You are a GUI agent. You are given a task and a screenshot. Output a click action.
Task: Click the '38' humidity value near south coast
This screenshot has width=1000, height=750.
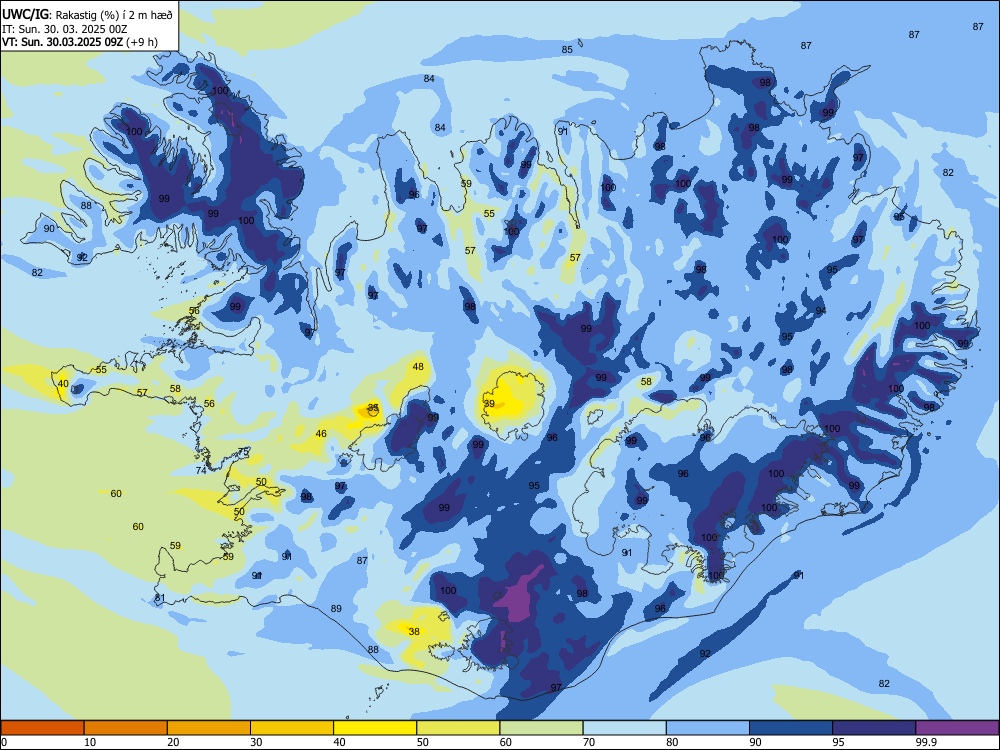(x=414, y=631)
